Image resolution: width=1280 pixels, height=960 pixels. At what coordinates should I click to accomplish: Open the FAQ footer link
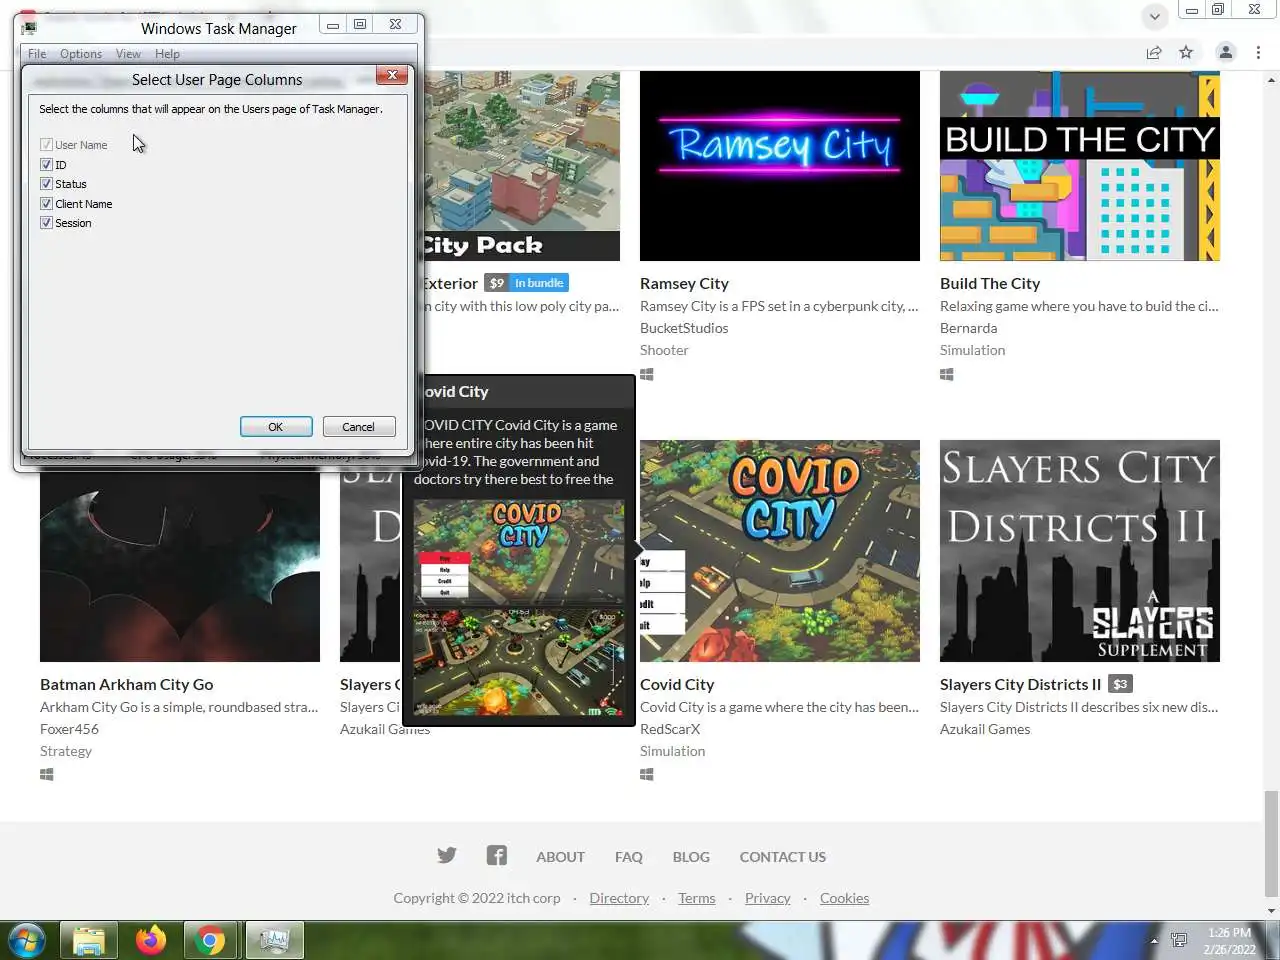click(x=629, y=857)
